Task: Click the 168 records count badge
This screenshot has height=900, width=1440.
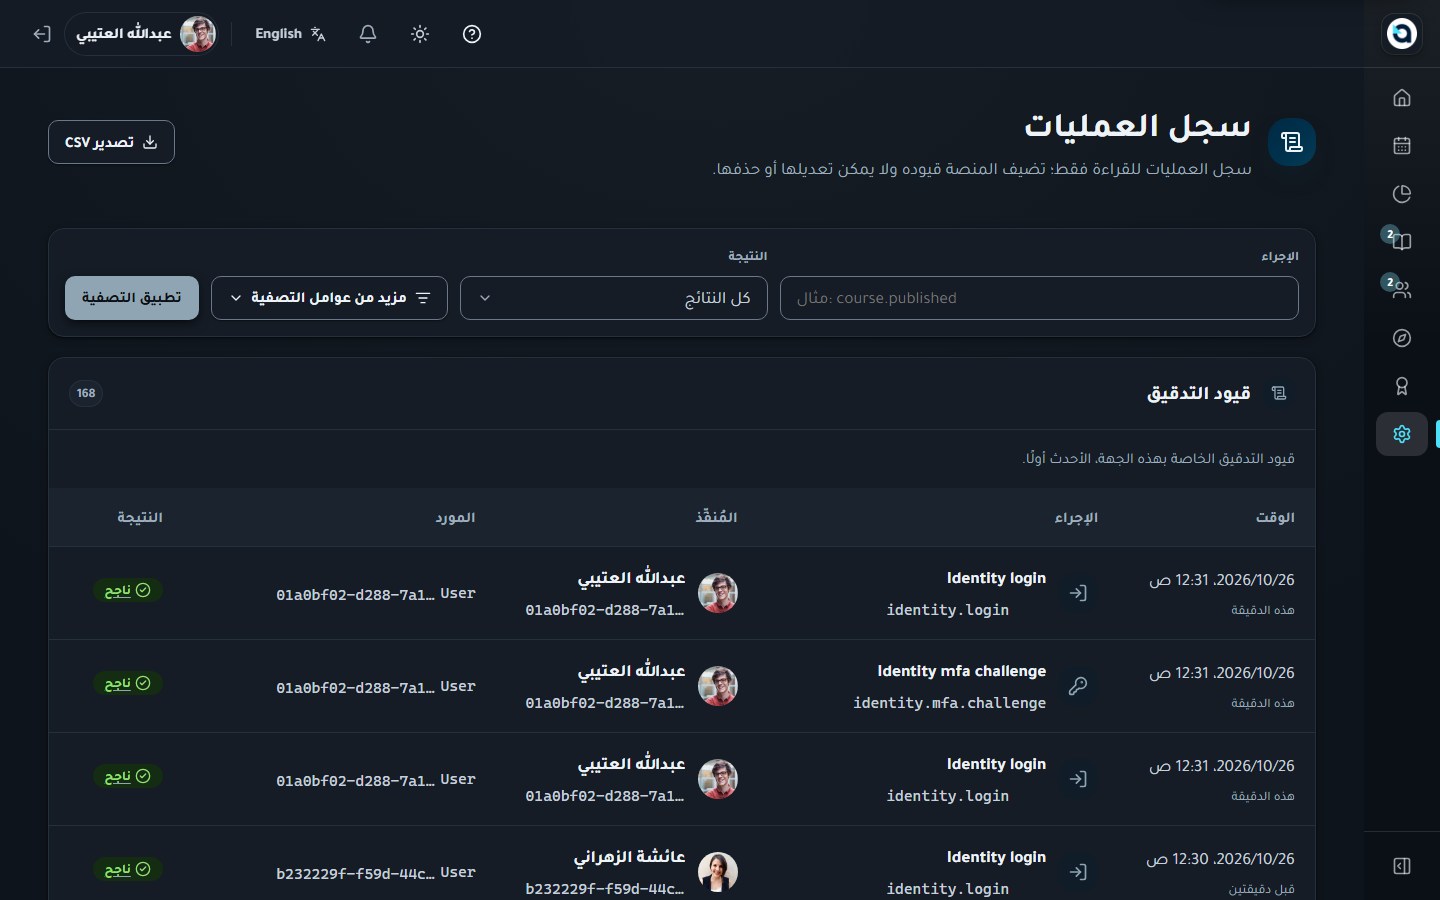Action: [x=86, y=393]
